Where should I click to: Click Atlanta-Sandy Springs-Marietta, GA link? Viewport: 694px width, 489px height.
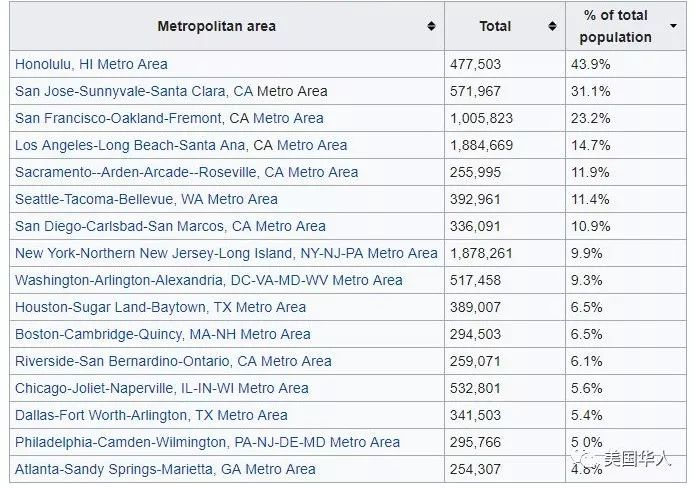pos(165,469)
